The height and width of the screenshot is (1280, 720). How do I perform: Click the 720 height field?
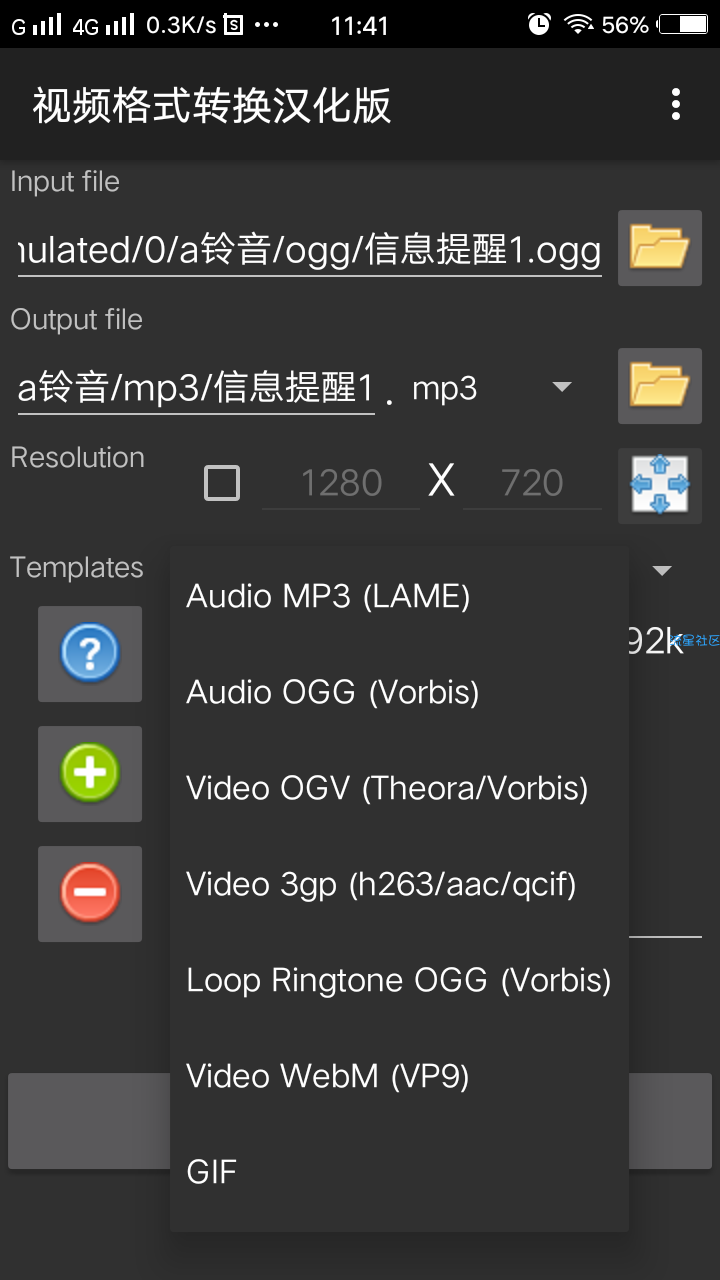532,484
